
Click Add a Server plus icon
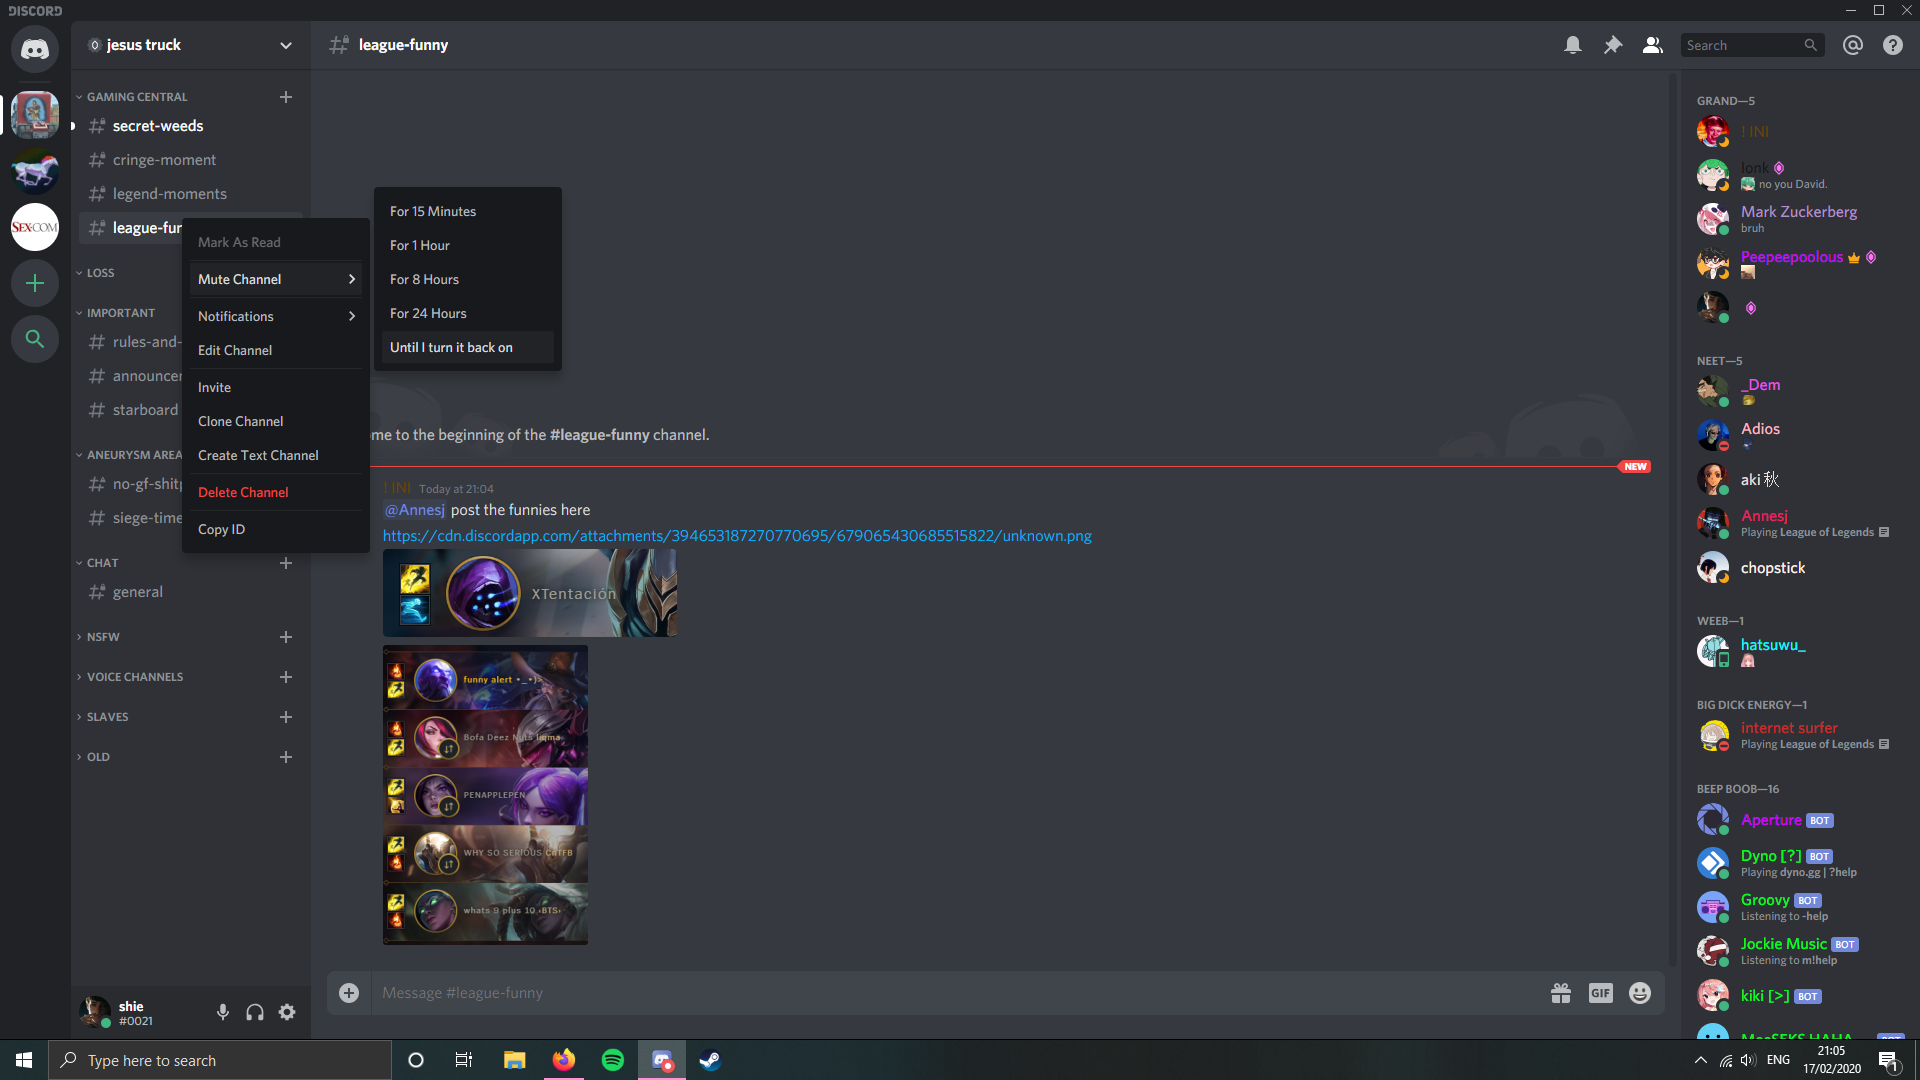35,283
